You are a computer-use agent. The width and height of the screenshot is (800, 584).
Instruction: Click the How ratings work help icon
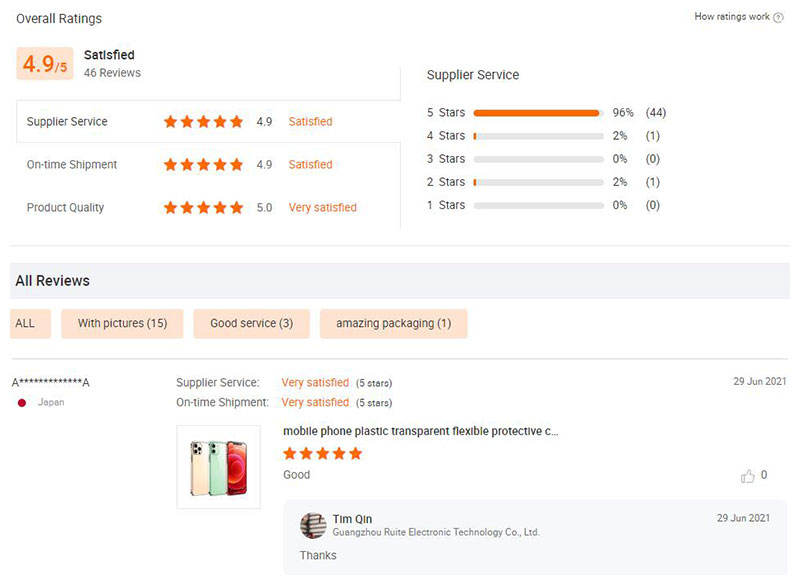pos(778,17)
